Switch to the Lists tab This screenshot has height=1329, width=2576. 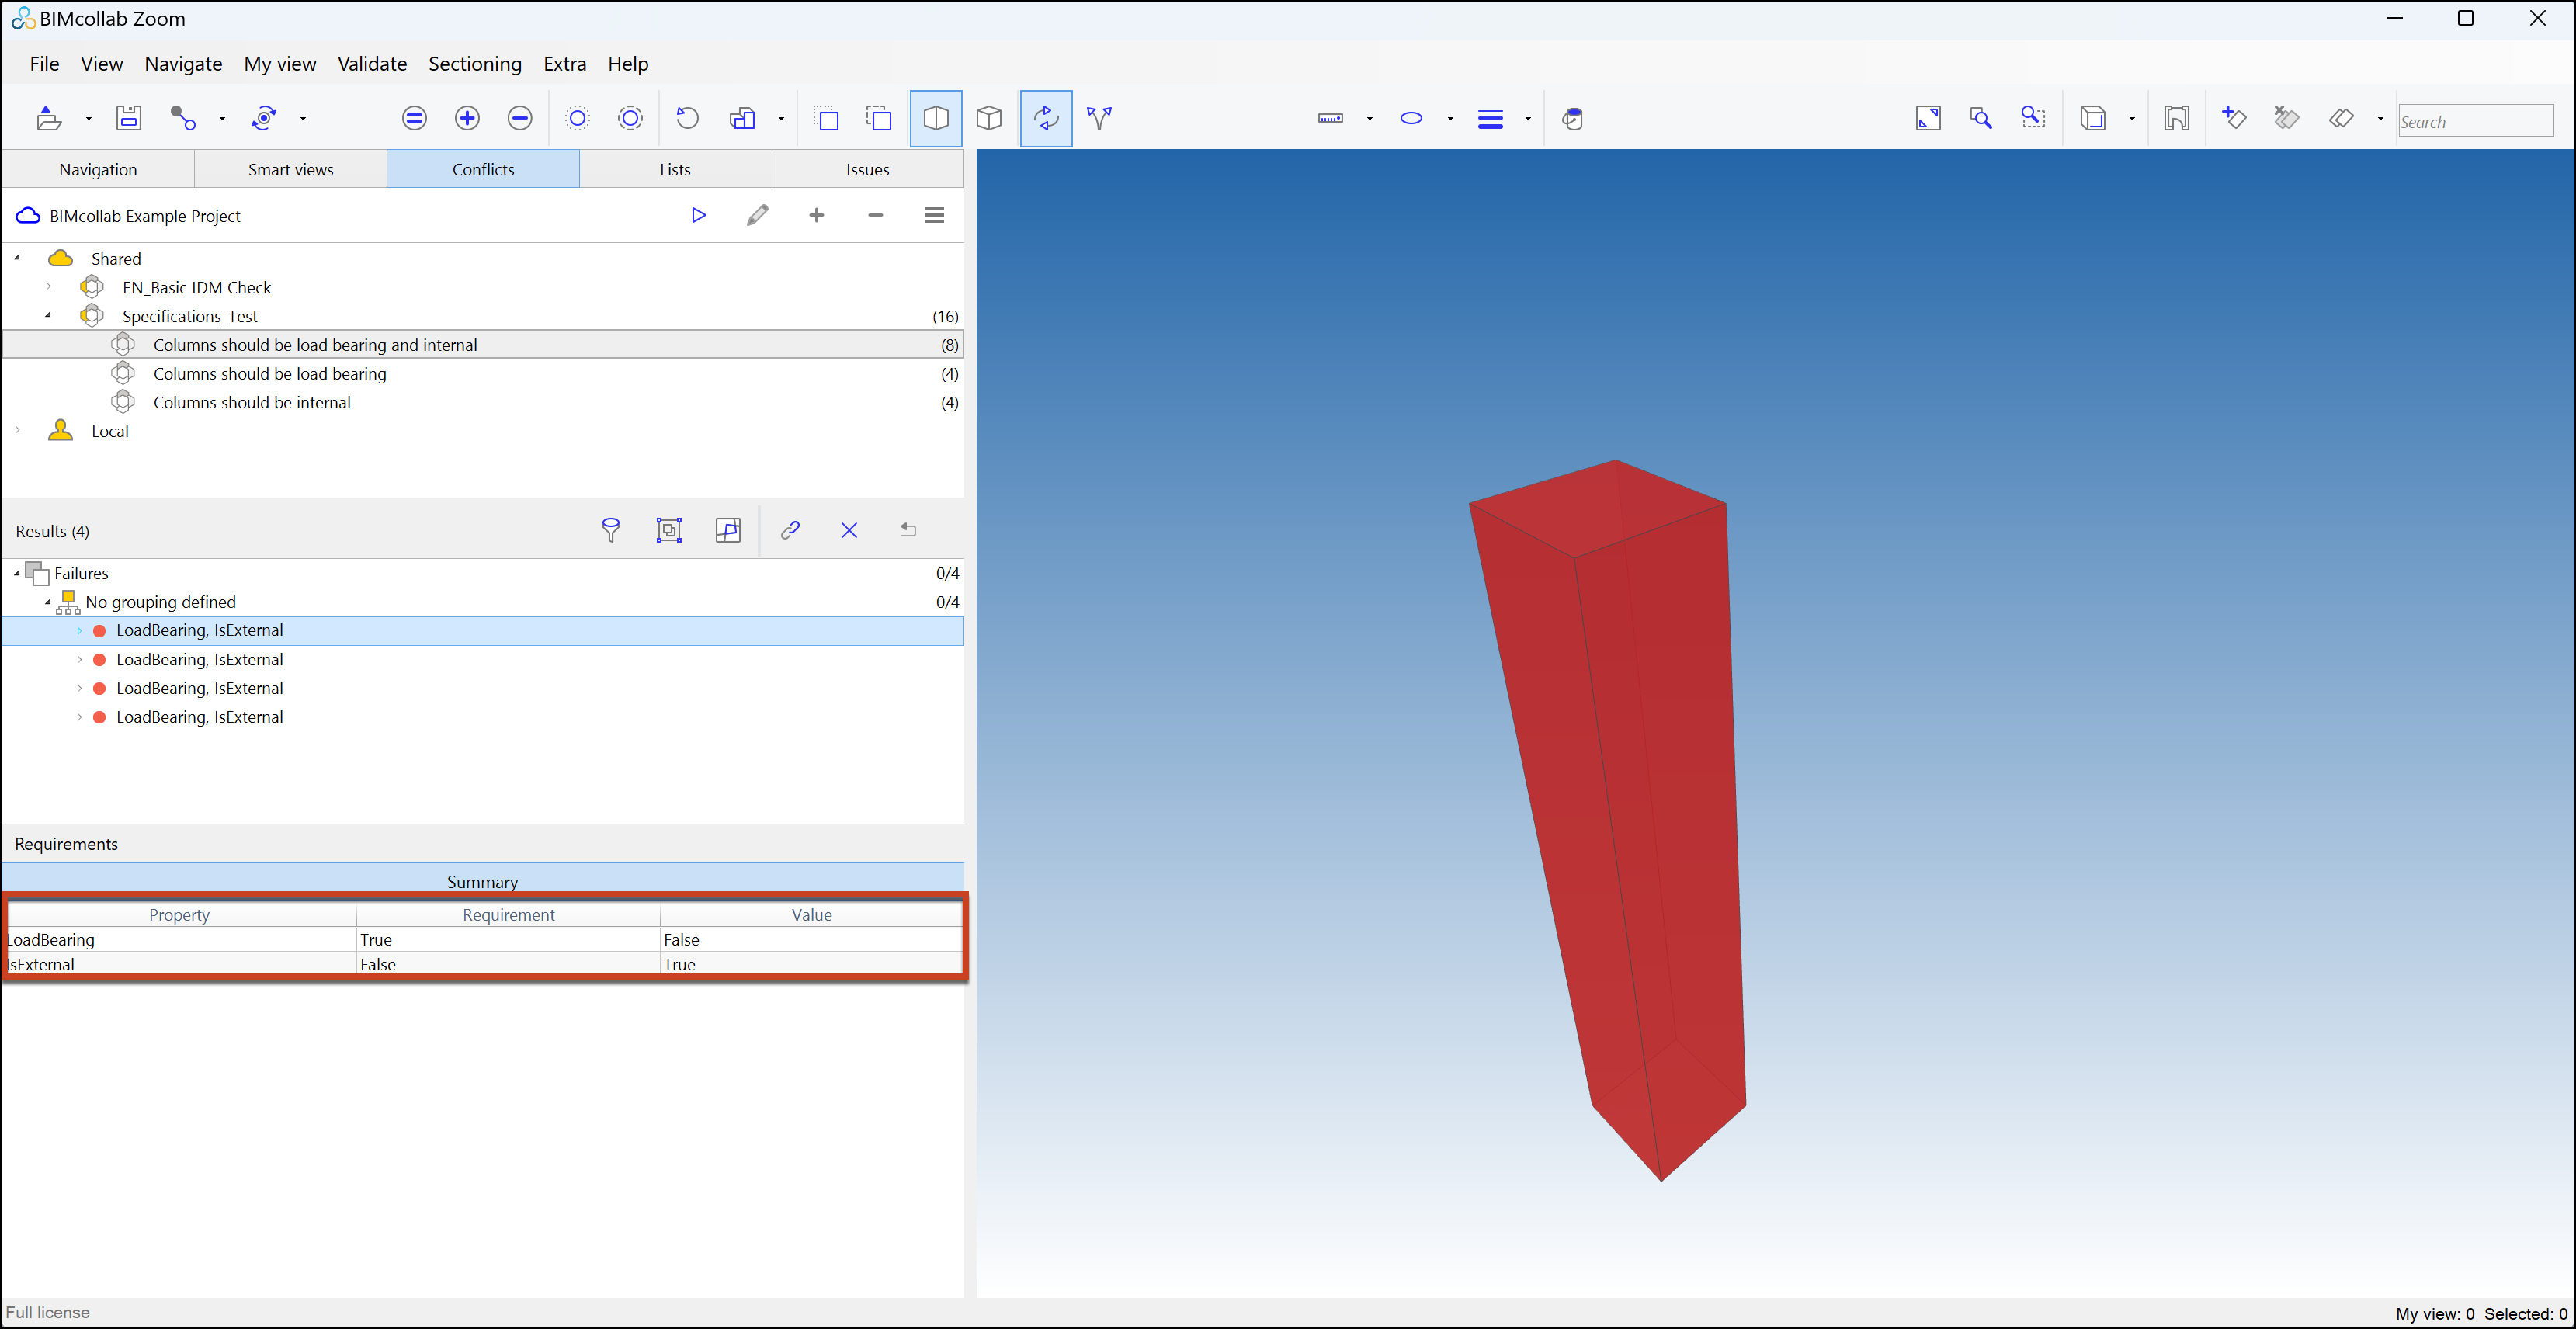click(675, 169)
